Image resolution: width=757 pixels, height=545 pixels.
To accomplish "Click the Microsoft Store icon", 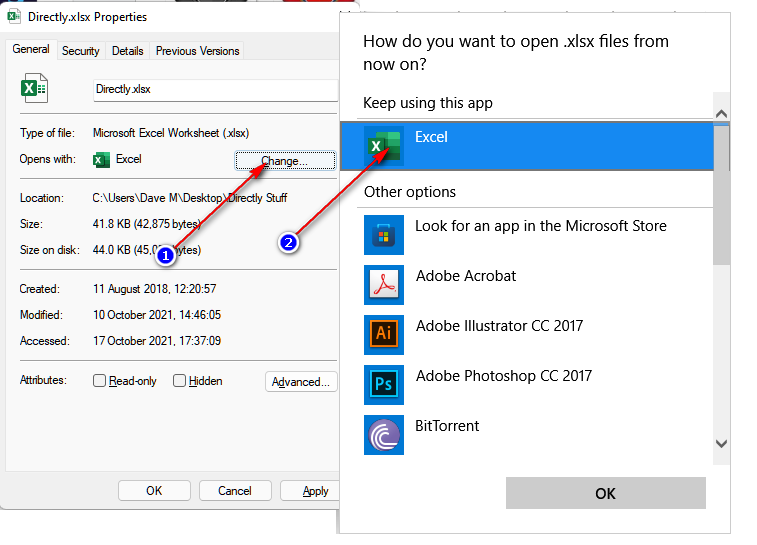I will (x=384, y=235).
